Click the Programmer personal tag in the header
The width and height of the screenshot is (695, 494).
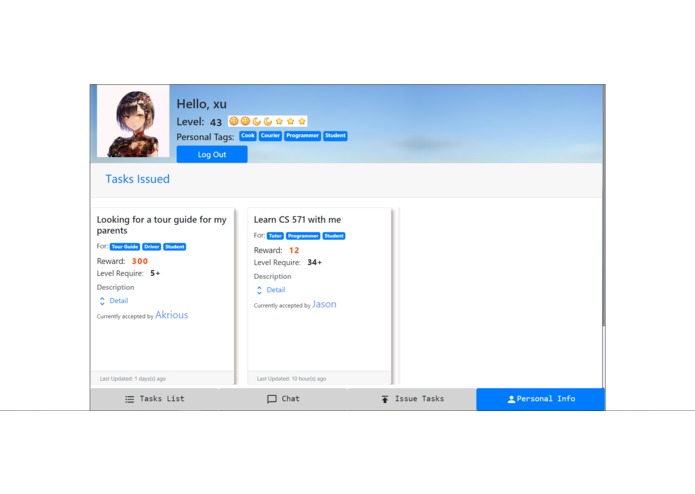pos(302,136)
